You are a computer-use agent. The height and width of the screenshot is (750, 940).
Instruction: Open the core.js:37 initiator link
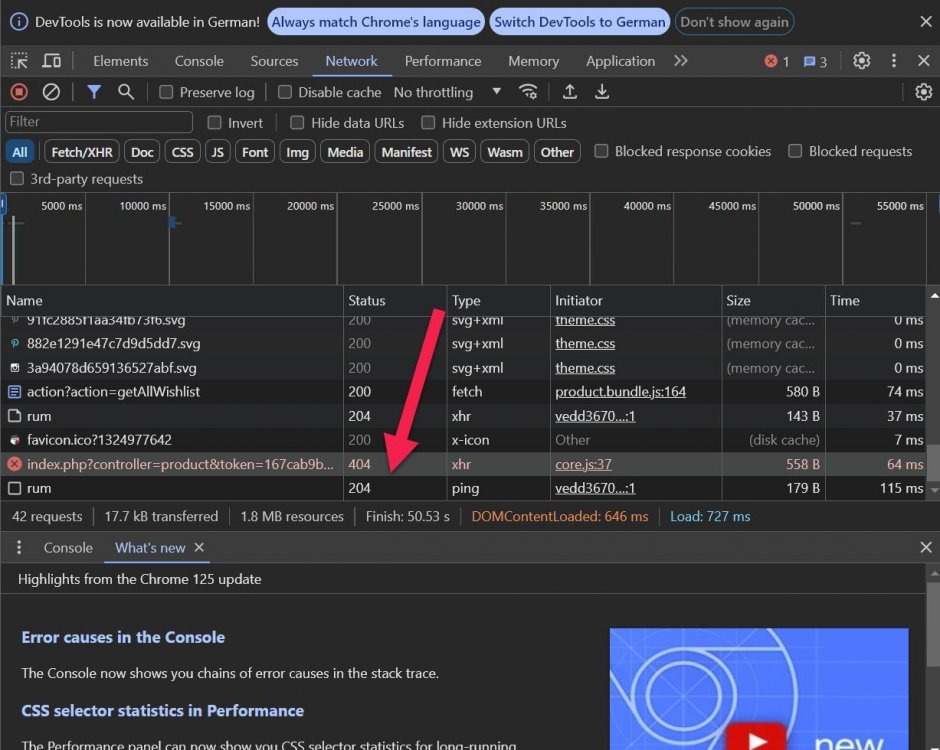point(583,464)
